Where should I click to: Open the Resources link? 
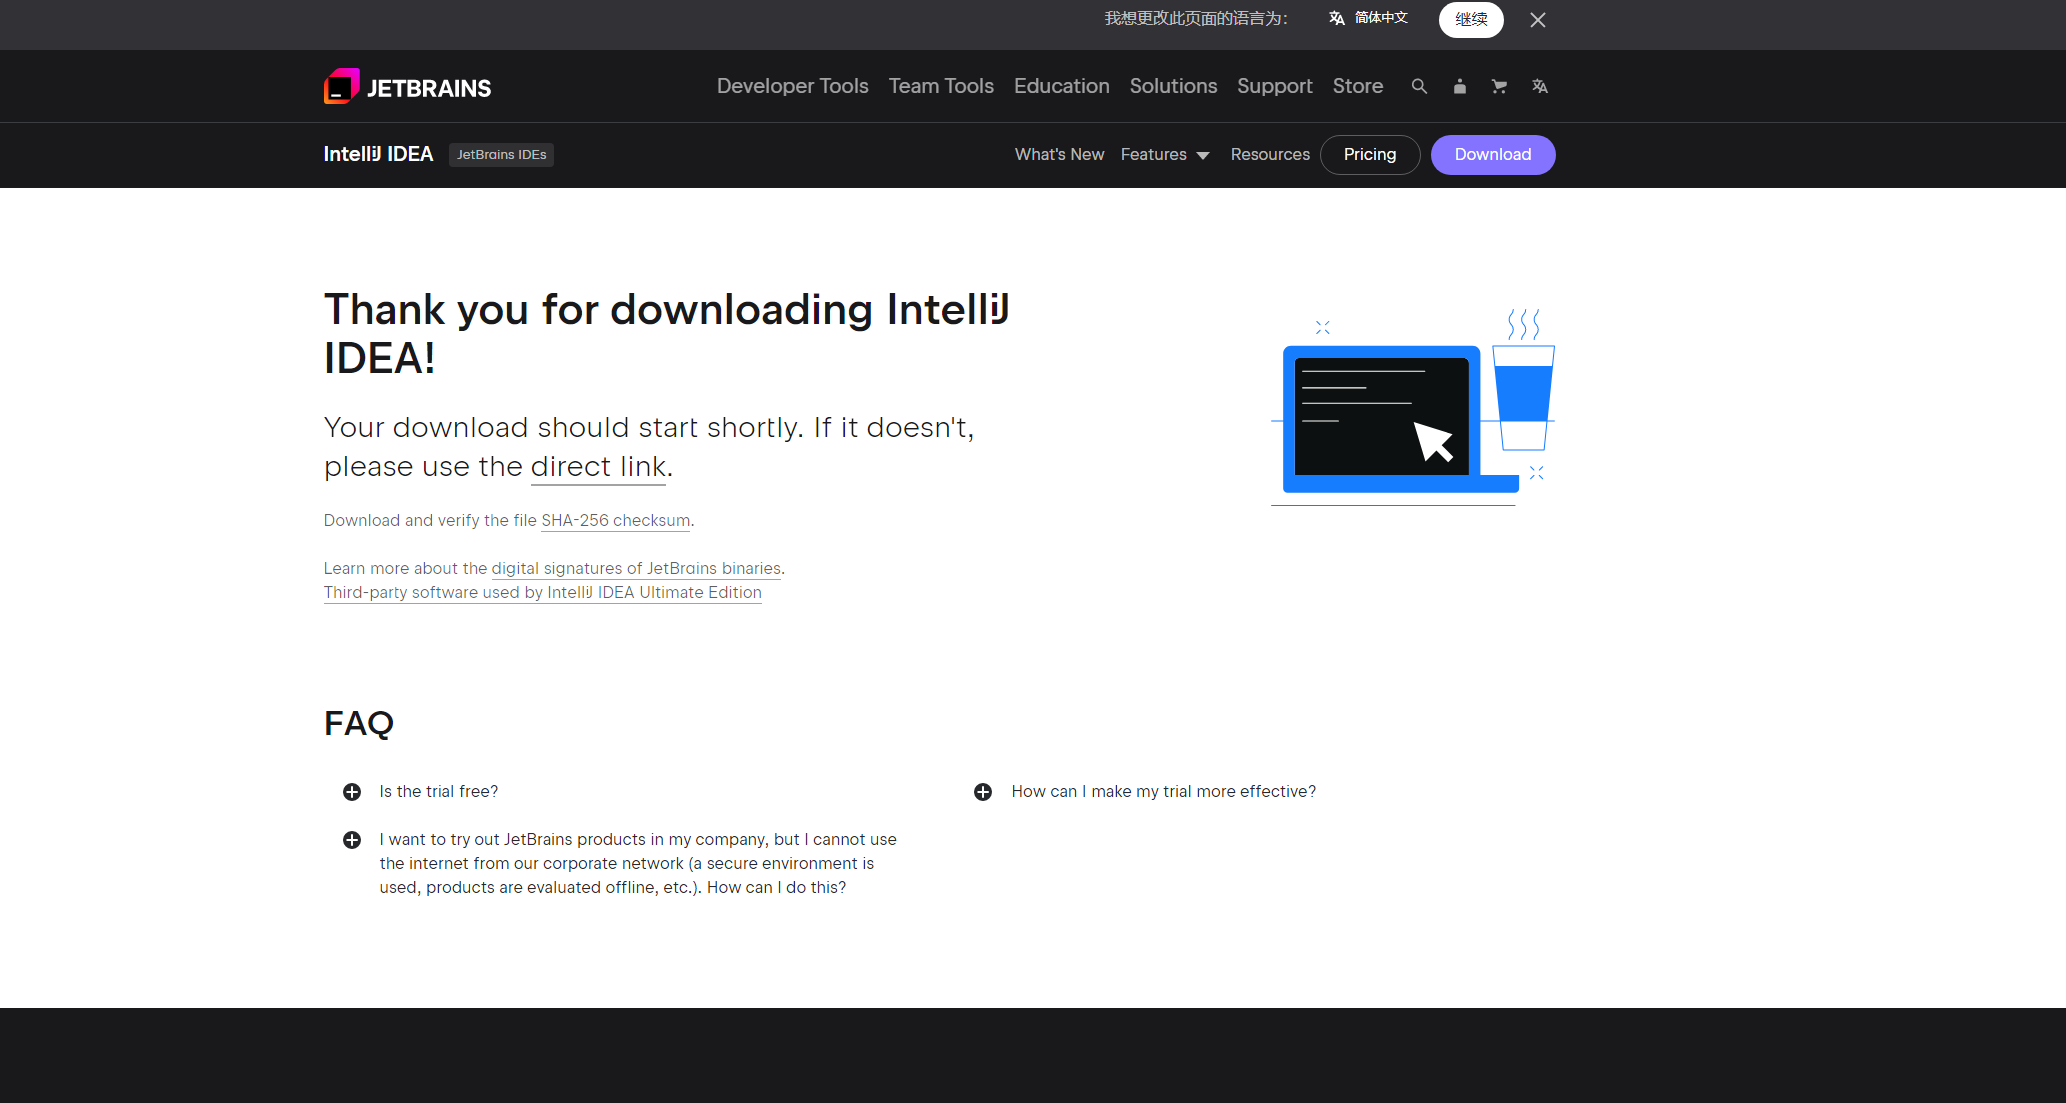pos(1270,154)
